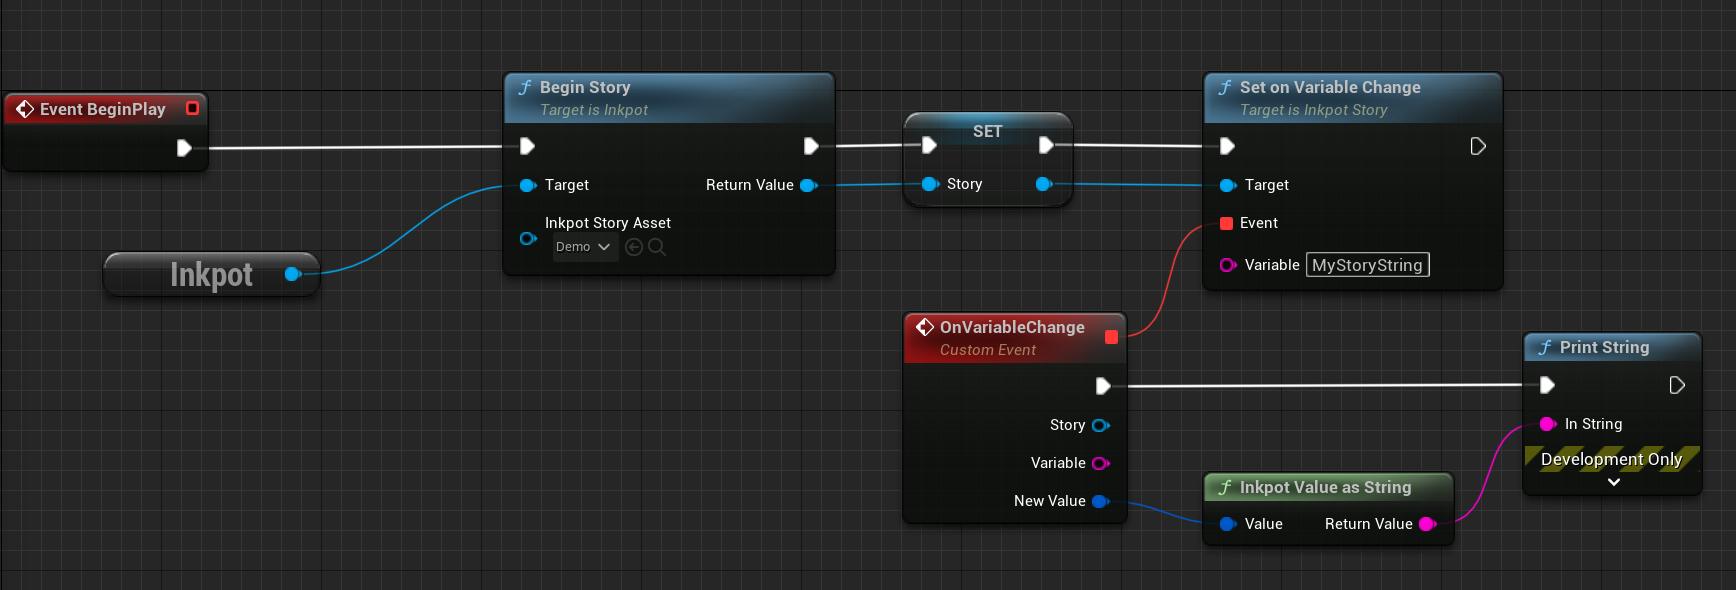Click Event BeginPlay output delegate red pin
1736x590 pixels.
[193, 108]
